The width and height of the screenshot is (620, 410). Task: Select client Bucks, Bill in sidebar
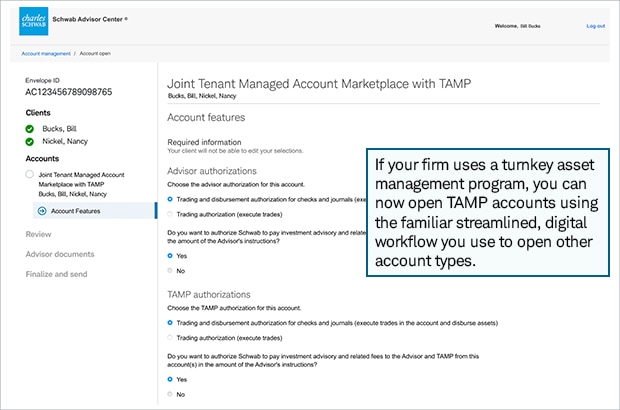pyautogui.click(x=60, y=129)
